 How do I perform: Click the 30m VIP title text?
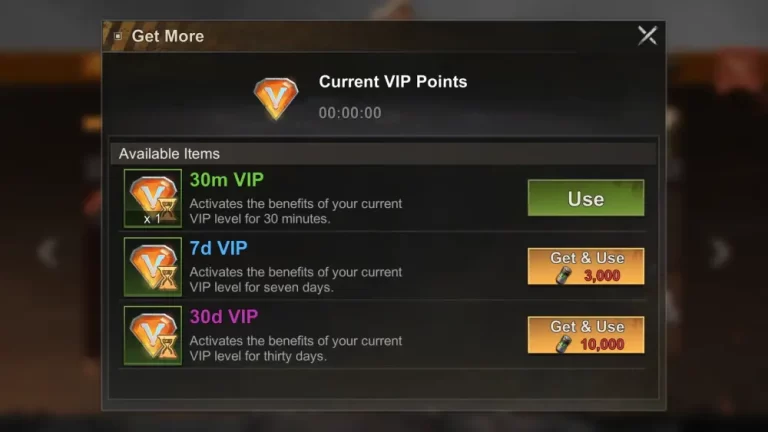[227, 180]
